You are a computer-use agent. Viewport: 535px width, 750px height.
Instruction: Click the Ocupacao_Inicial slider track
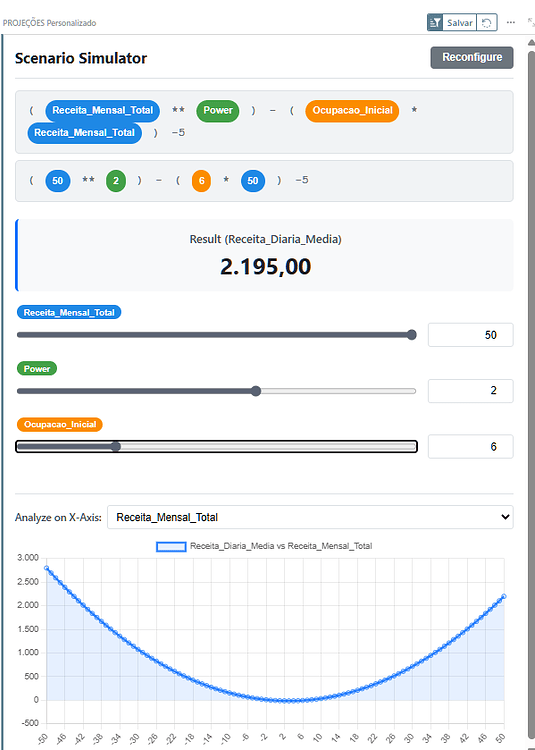216,447
